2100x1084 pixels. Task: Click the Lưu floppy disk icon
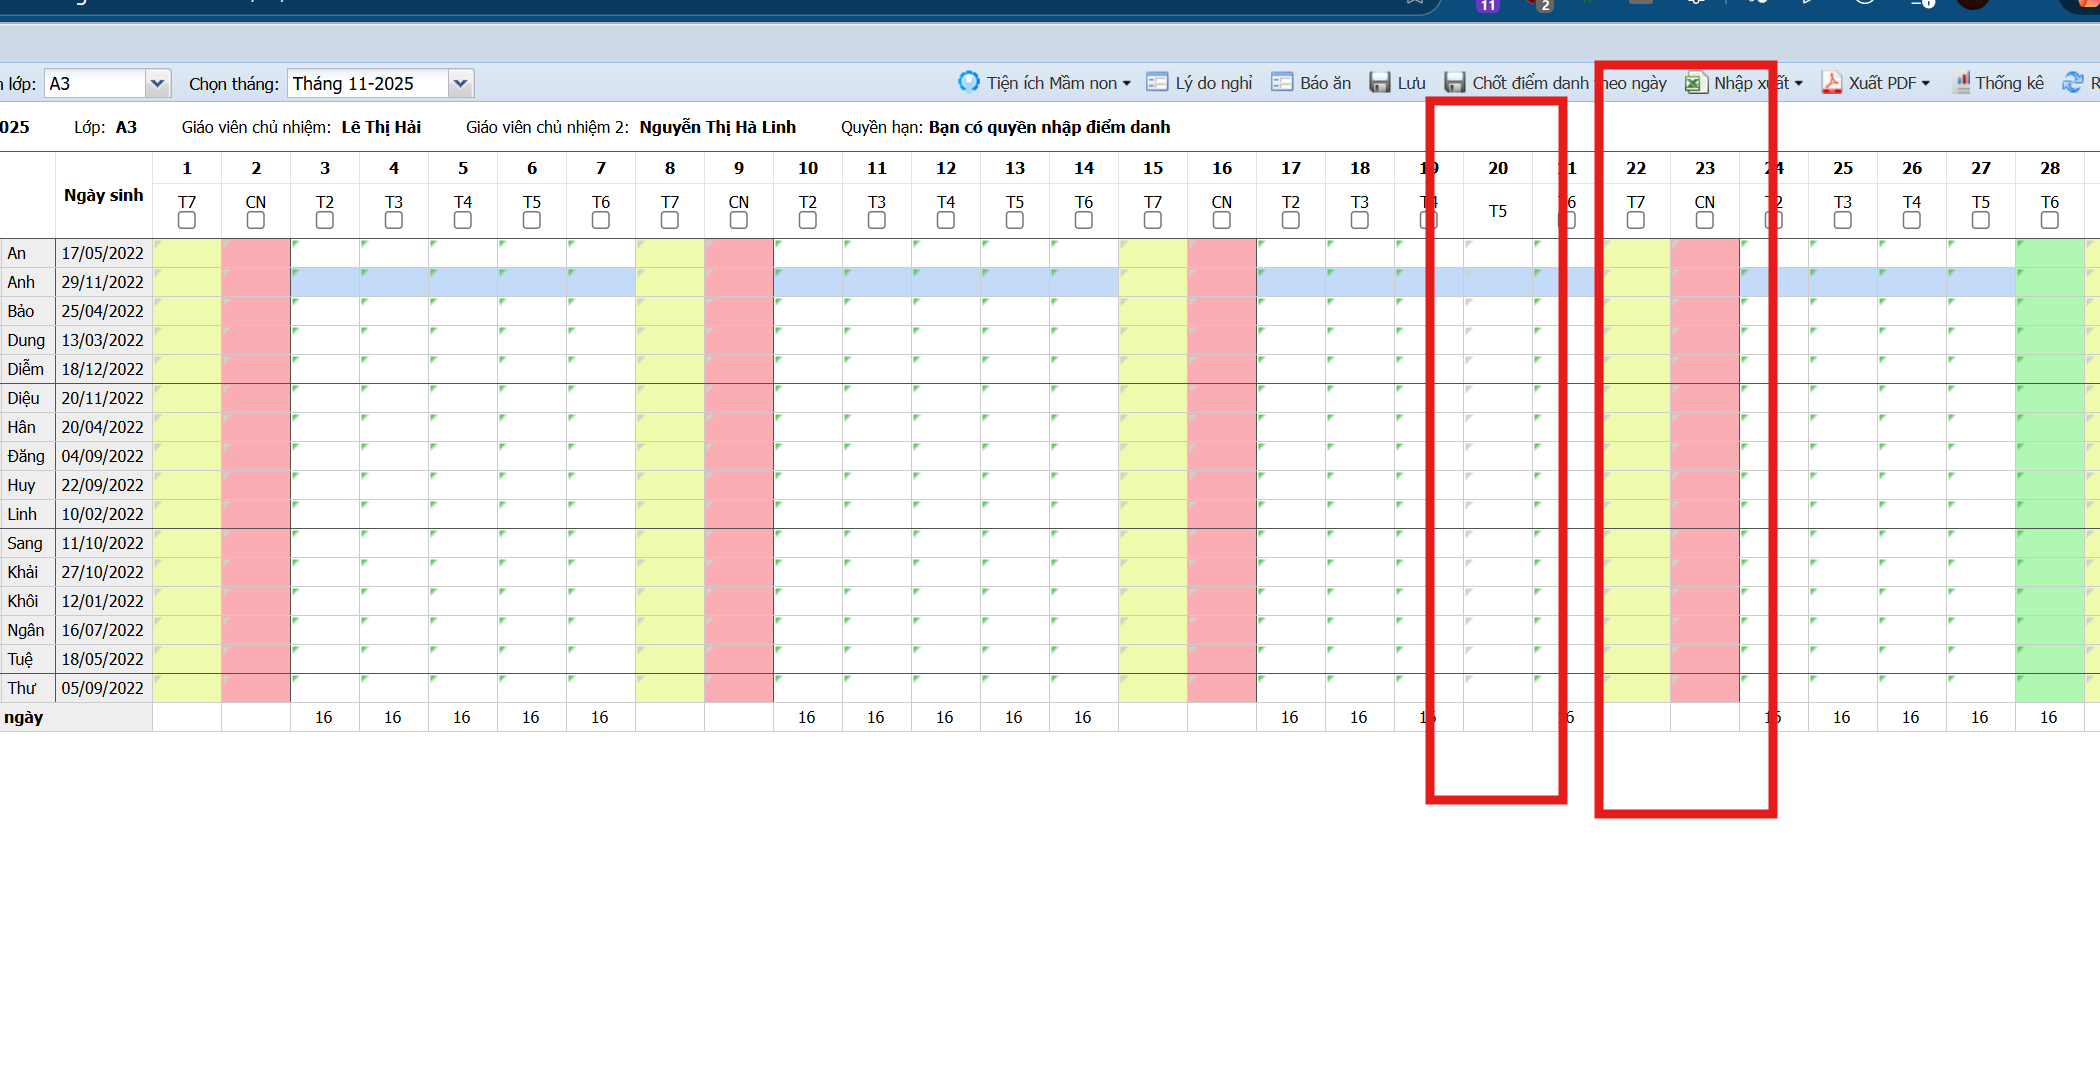point(1380,83)
